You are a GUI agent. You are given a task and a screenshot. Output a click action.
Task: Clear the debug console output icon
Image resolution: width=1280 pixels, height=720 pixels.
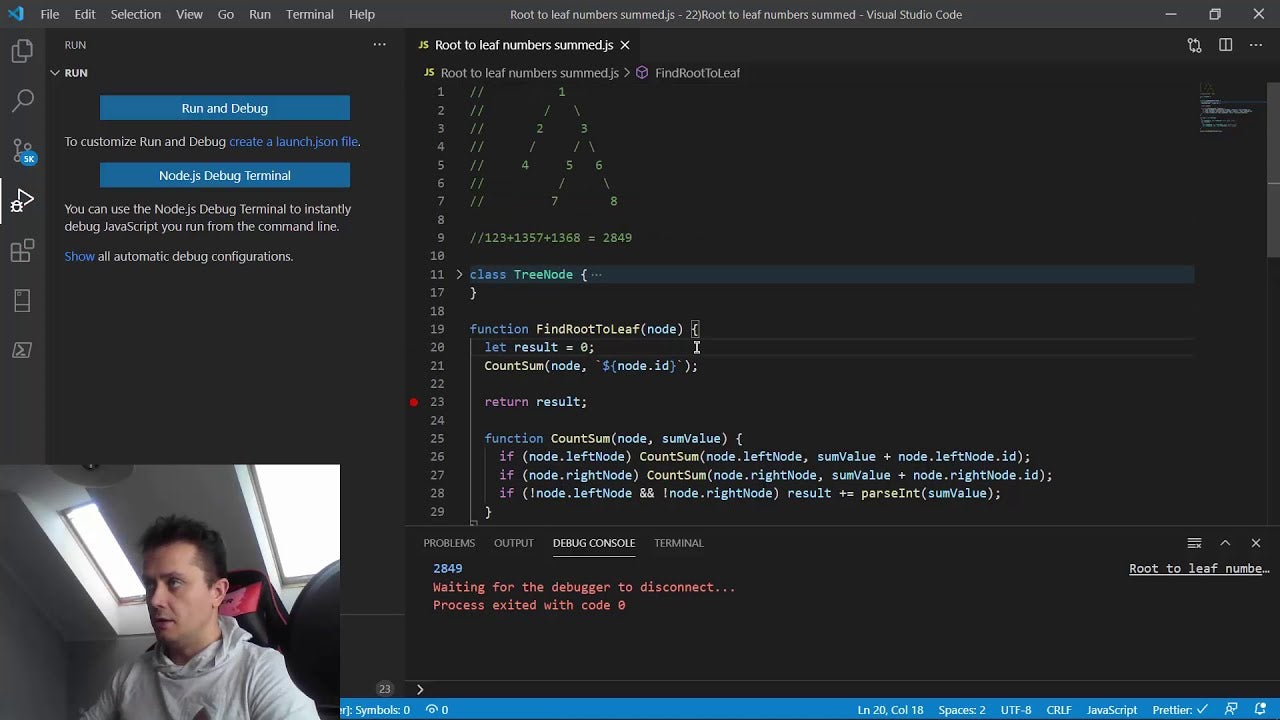click(1194, 543)
